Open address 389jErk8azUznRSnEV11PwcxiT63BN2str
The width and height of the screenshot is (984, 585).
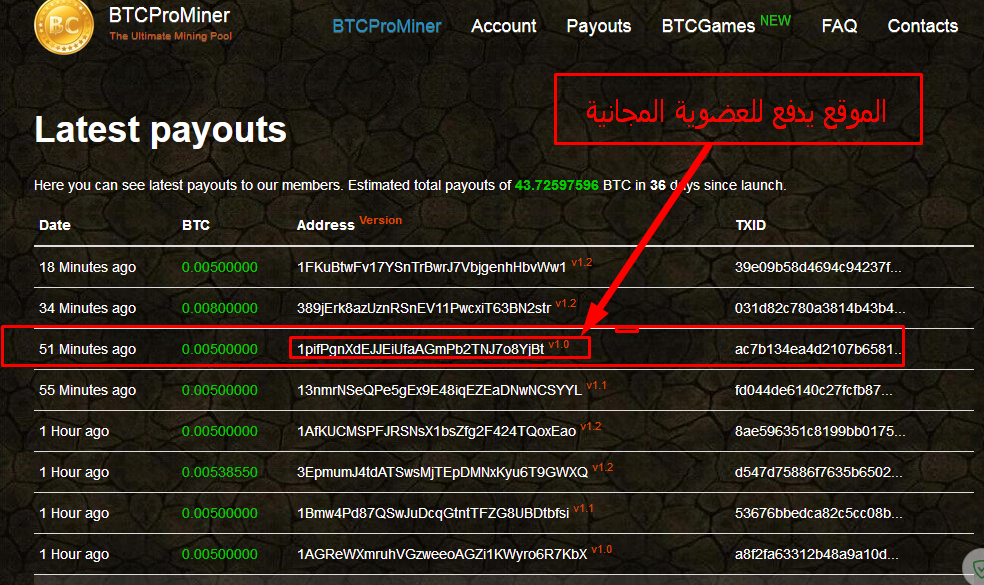click(x=424, y=308)
